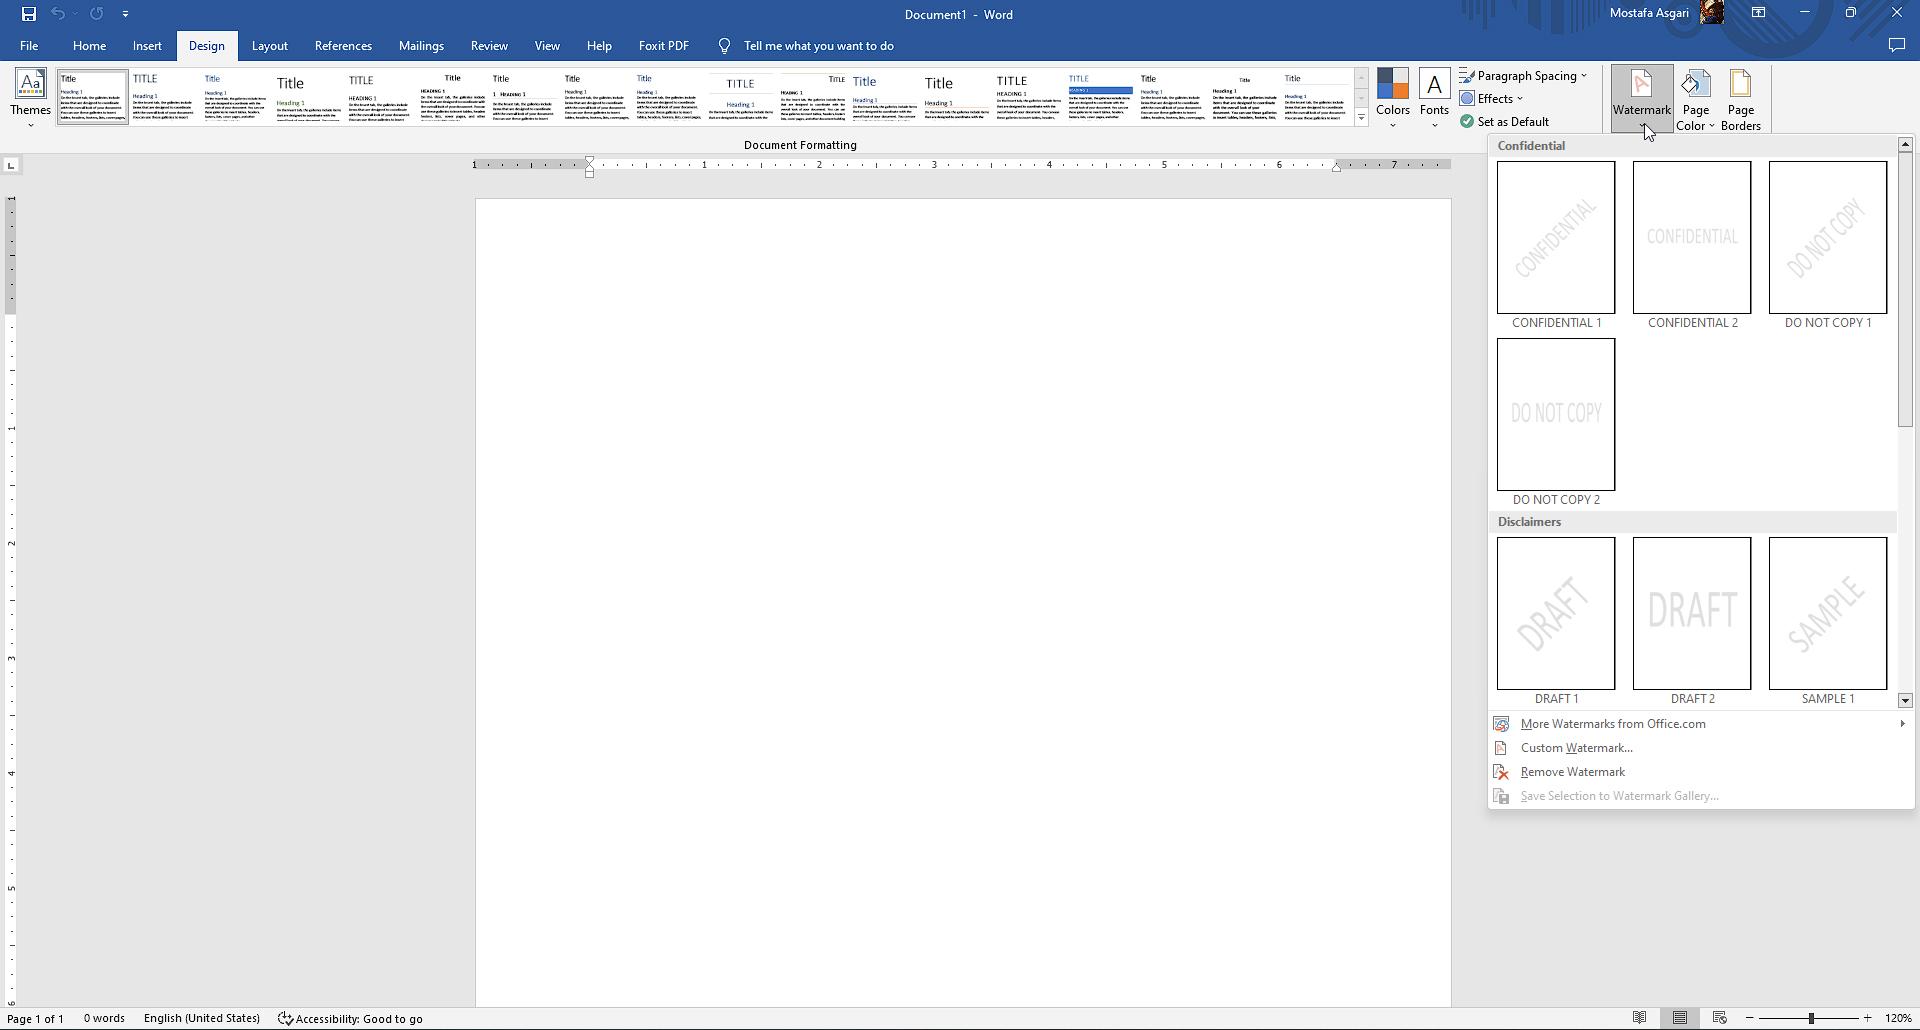Viewport: 1920px width, 1030px height.
Task: Choose Remove Watermark option
Action: pyautogui.click(x=1572, y=772)
